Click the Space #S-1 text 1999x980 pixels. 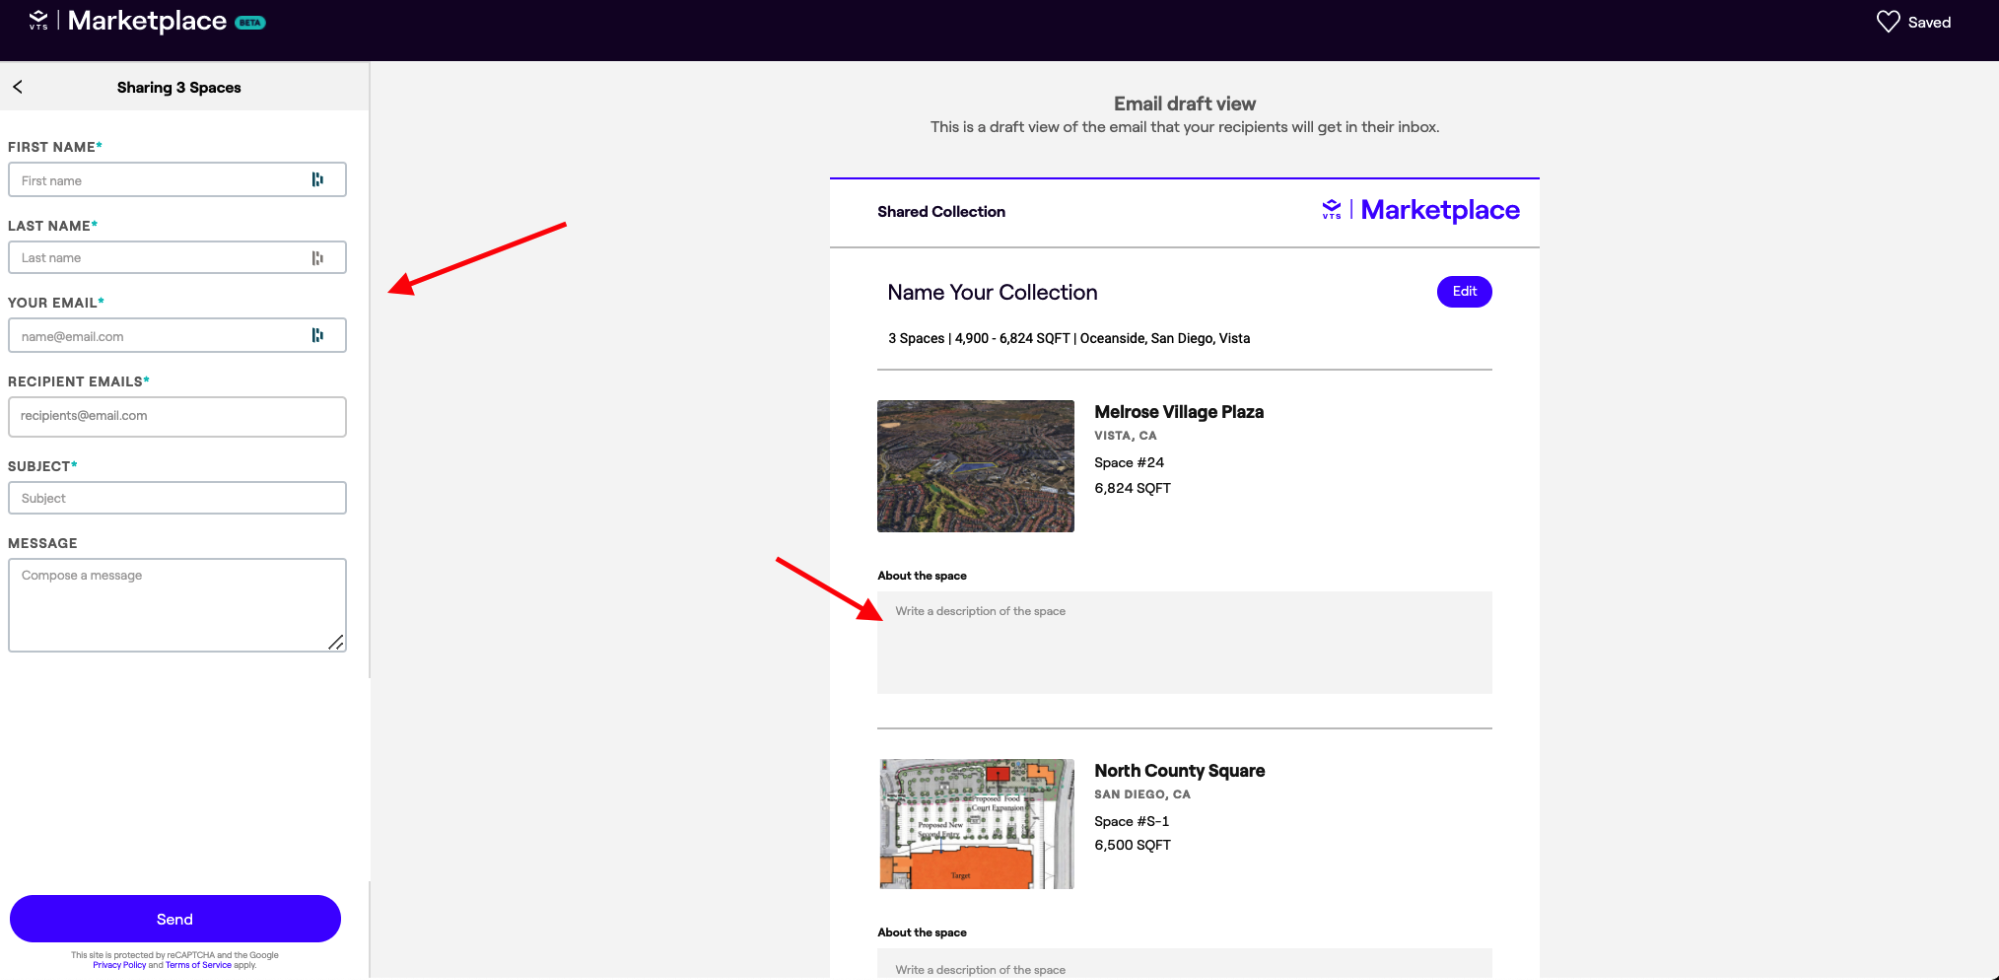pos(1131,822)
